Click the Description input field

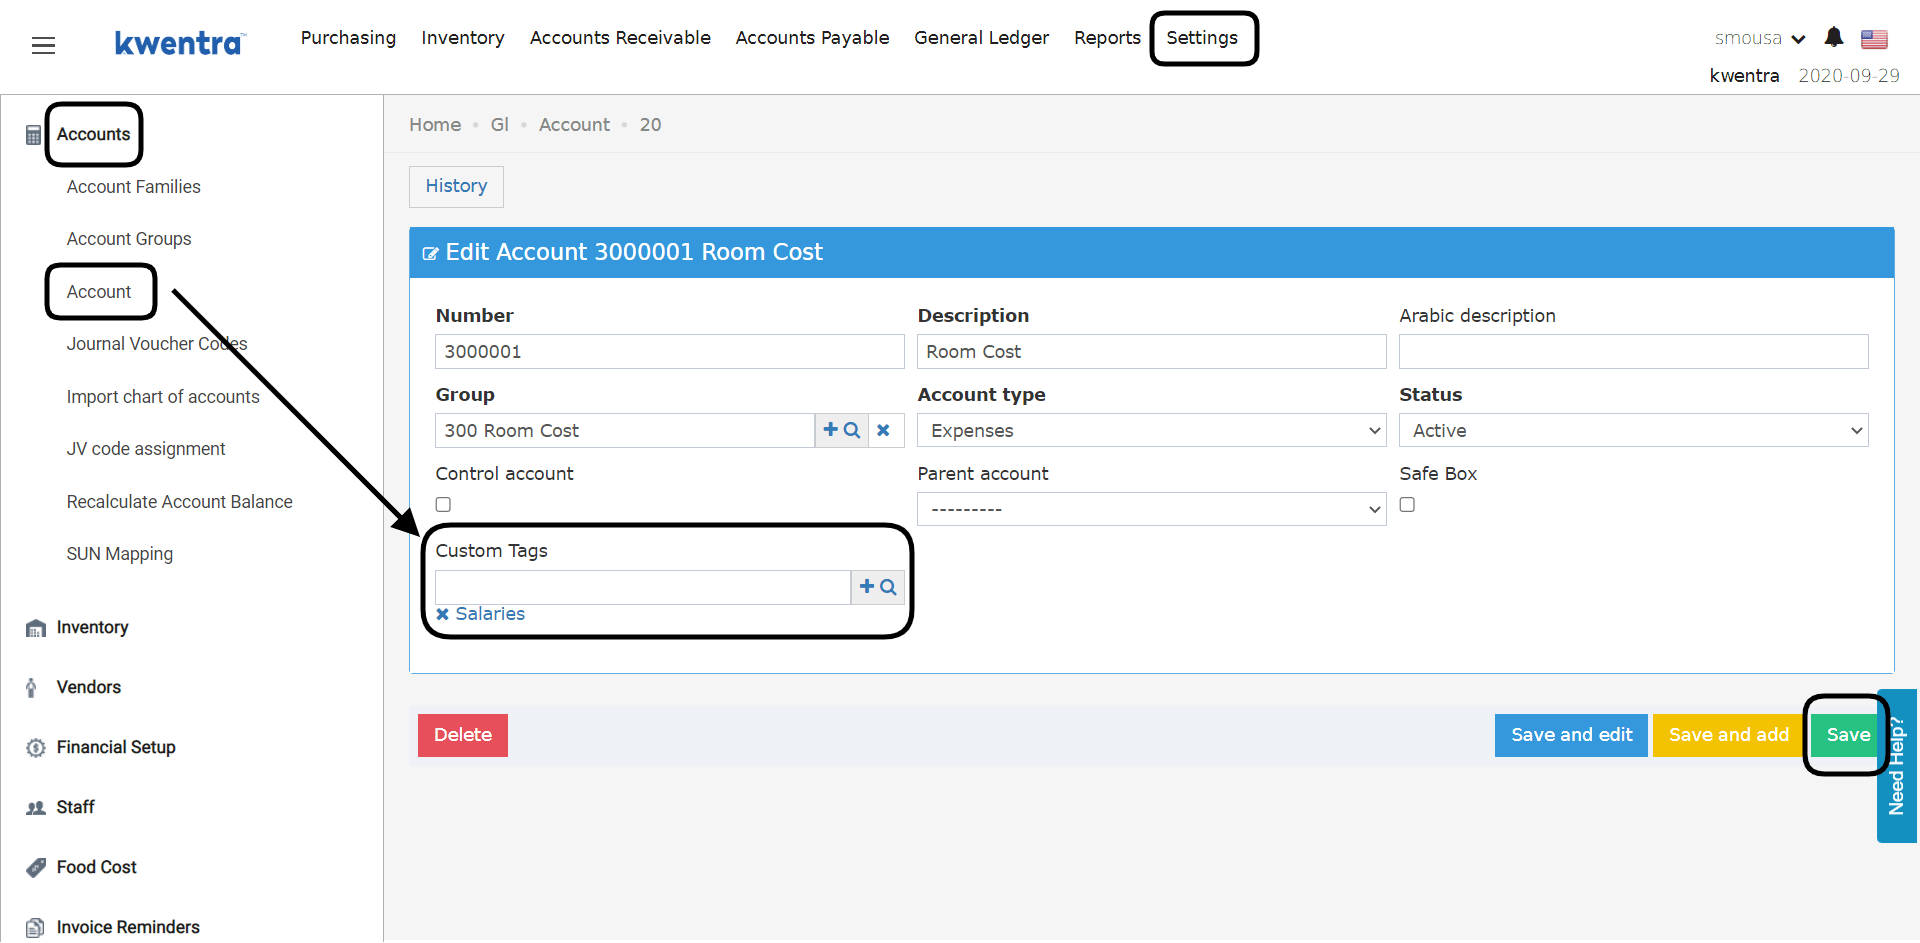coord(1152,352)
